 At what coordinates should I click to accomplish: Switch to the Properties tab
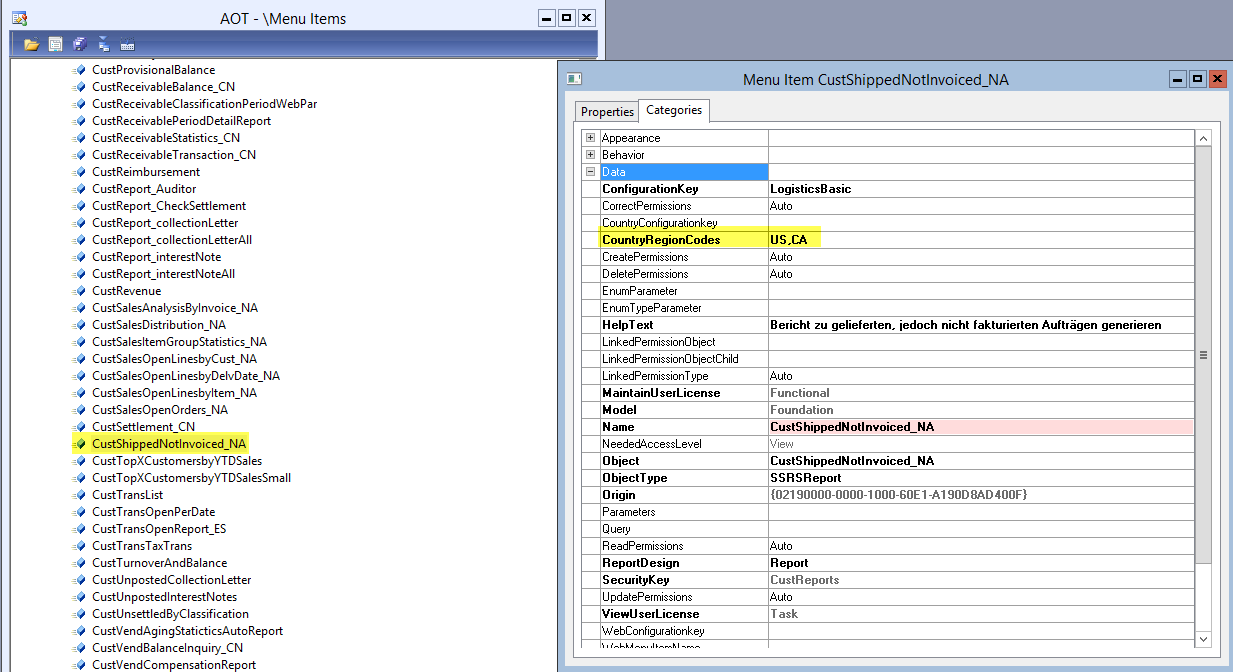pos(607,112)
